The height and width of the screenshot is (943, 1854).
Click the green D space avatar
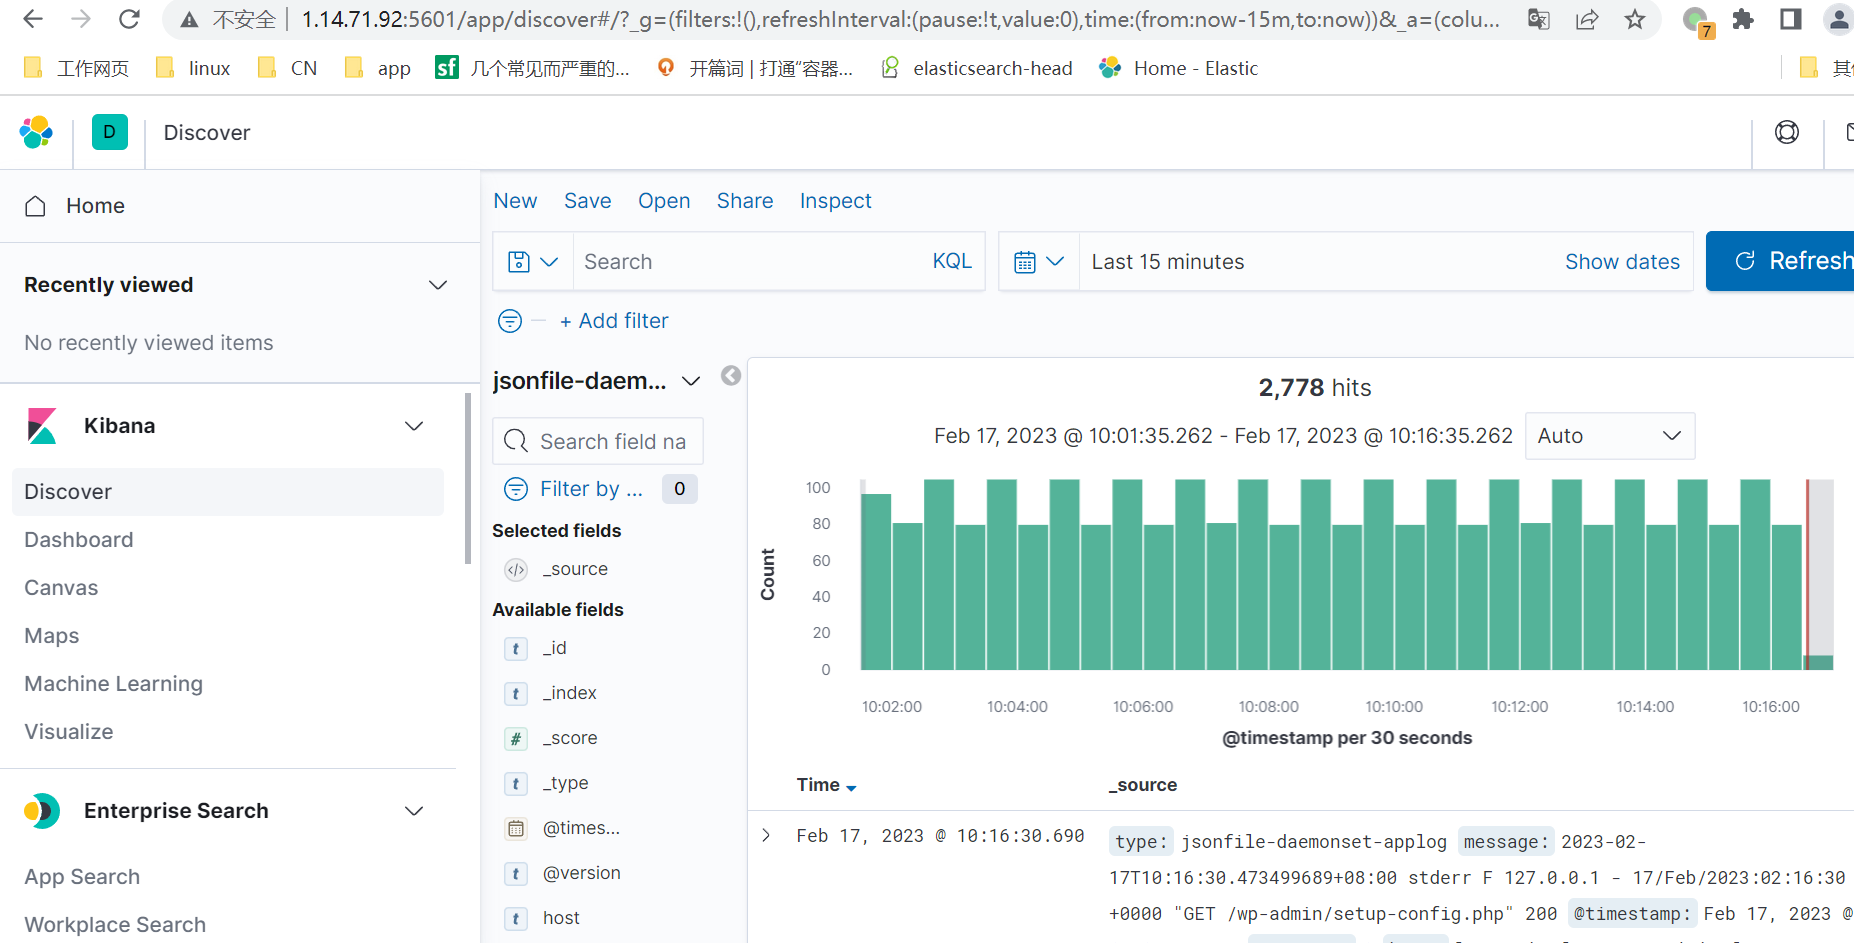click(x=110, y=132)
